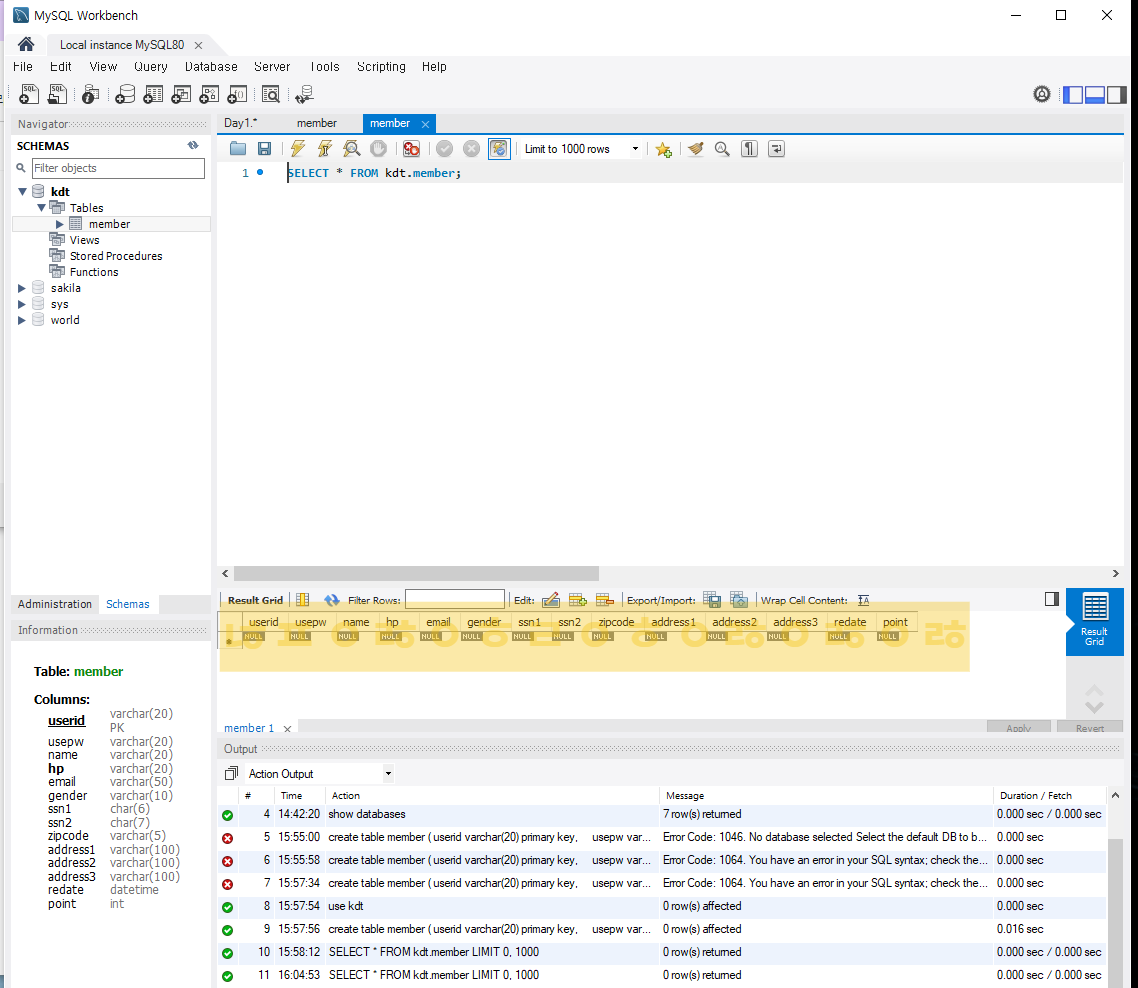1138x988 pixels.
Task: Execute statement under cursor icon
Action: [x=324, y=149]
